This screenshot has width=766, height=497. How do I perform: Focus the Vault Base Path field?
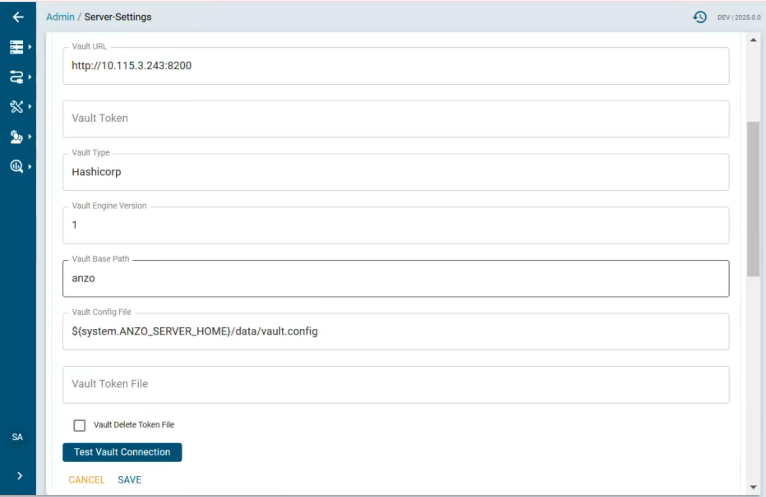396,279
